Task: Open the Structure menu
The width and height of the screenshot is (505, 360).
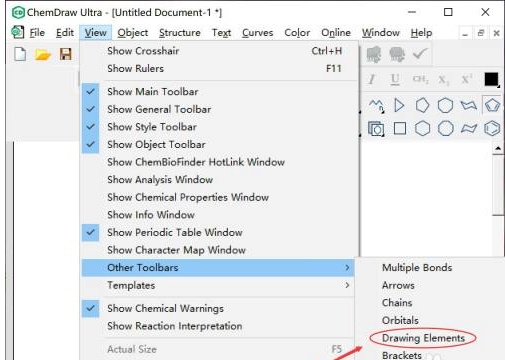Action: [180, 33]
